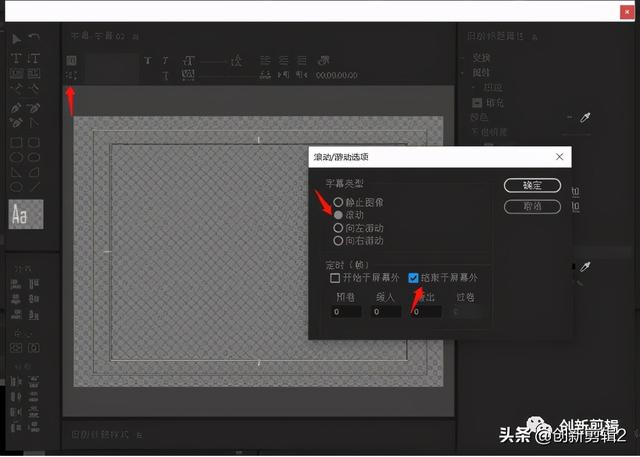
Task: Collapse the 属性 section arrow
Action: coord(462,73)
